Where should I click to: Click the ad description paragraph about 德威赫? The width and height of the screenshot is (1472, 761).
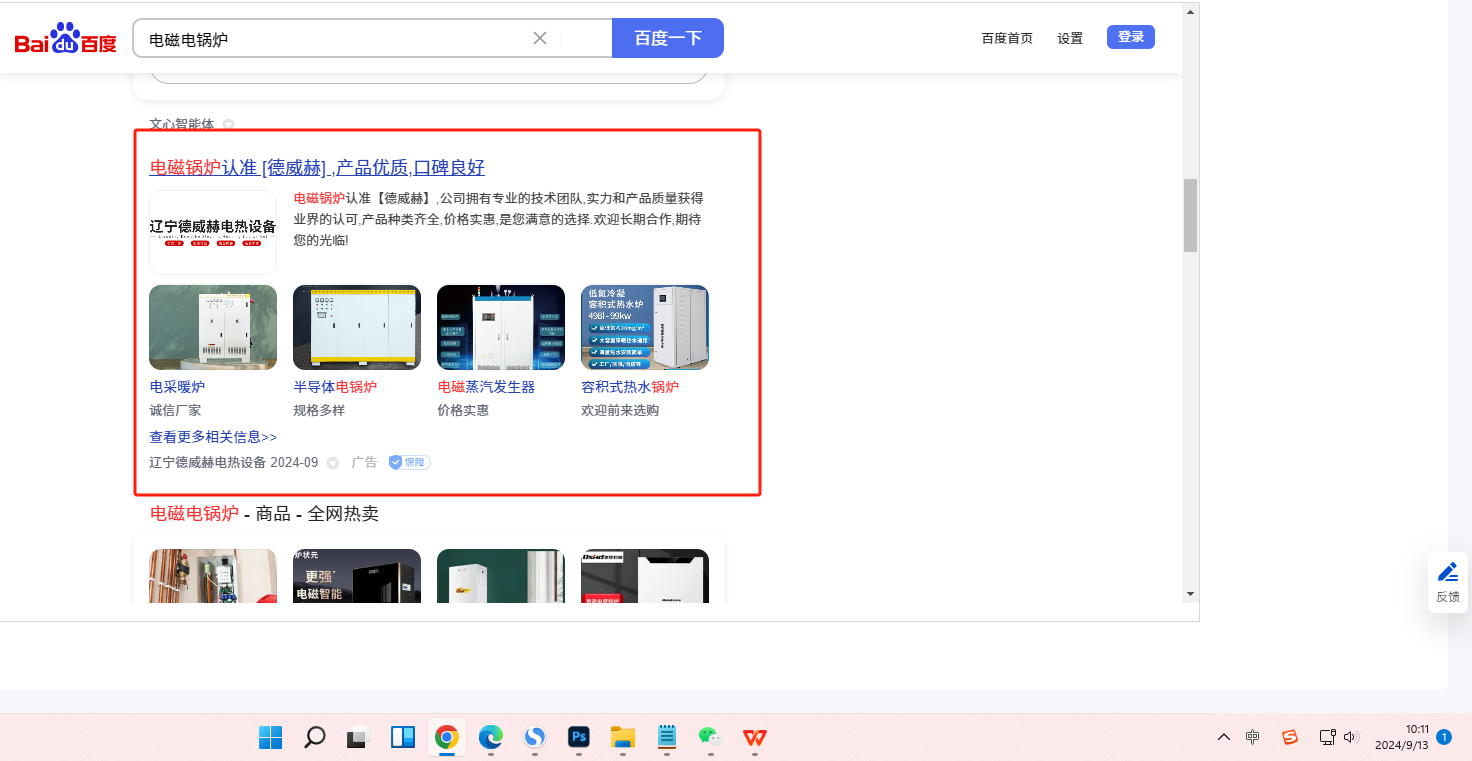tap(499, 219)
